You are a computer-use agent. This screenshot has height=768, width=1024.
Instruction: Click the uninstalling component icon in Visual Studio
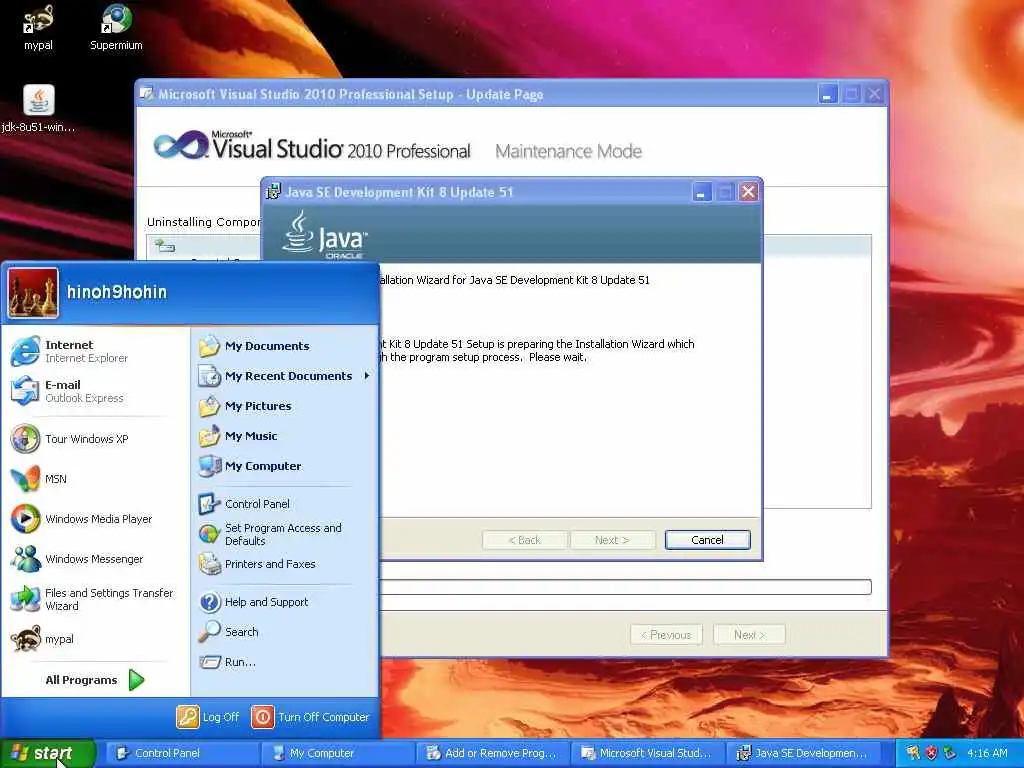pyautogui.click(x=164, y=246)
